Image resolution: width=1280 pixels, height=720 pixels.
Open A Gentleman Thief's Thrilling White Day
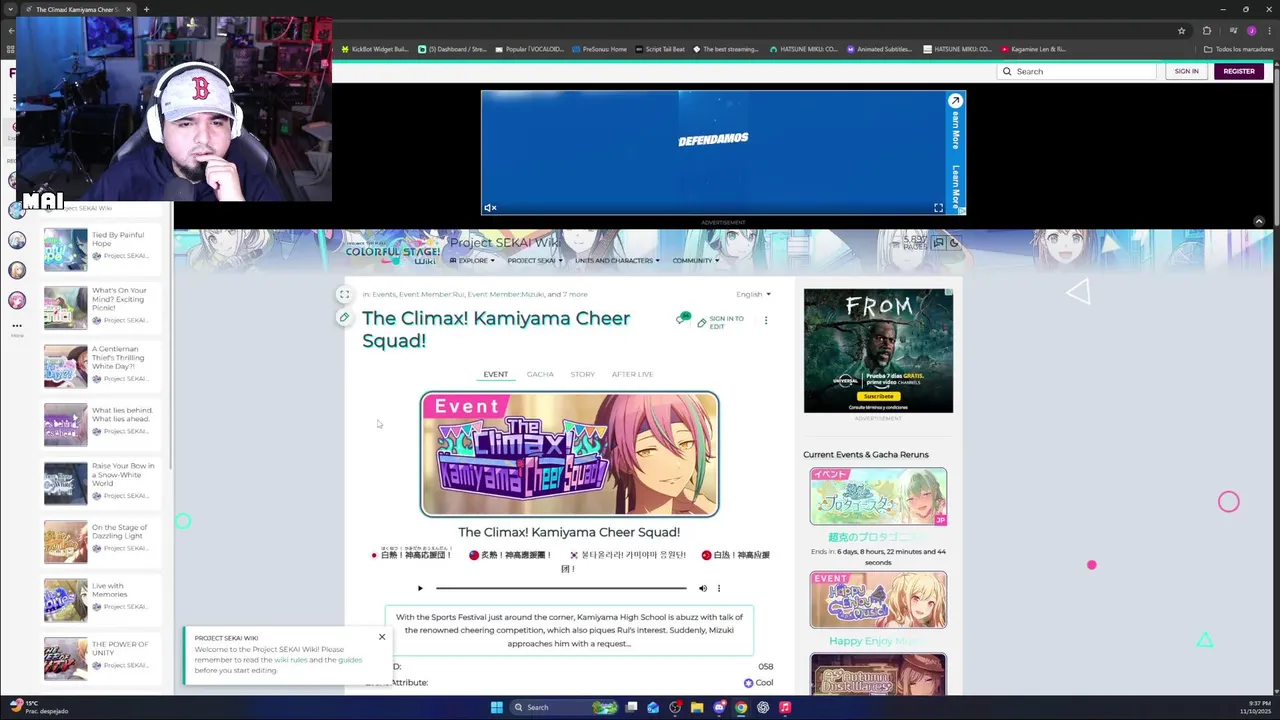pos(101,366)
